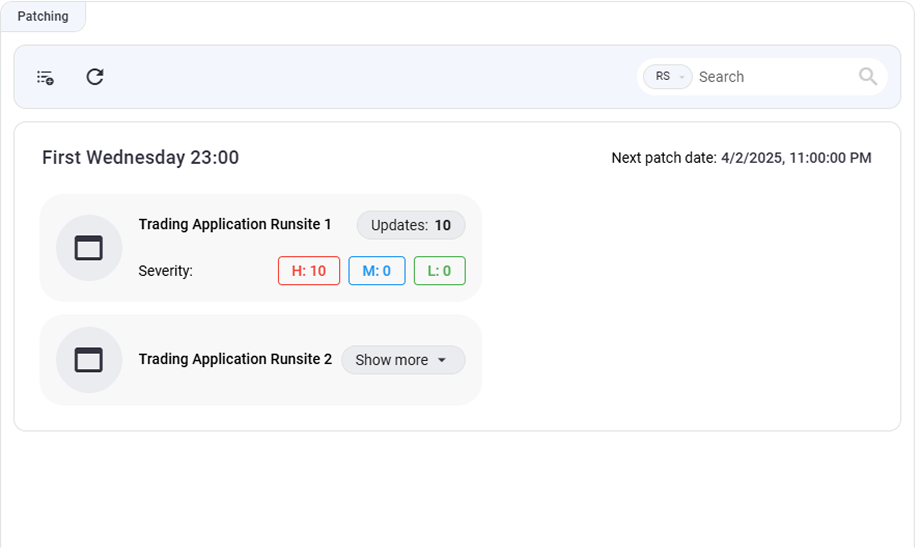Click the magnifier search icon
Screen dimensions: 915x548
click(x=868, y=76)
